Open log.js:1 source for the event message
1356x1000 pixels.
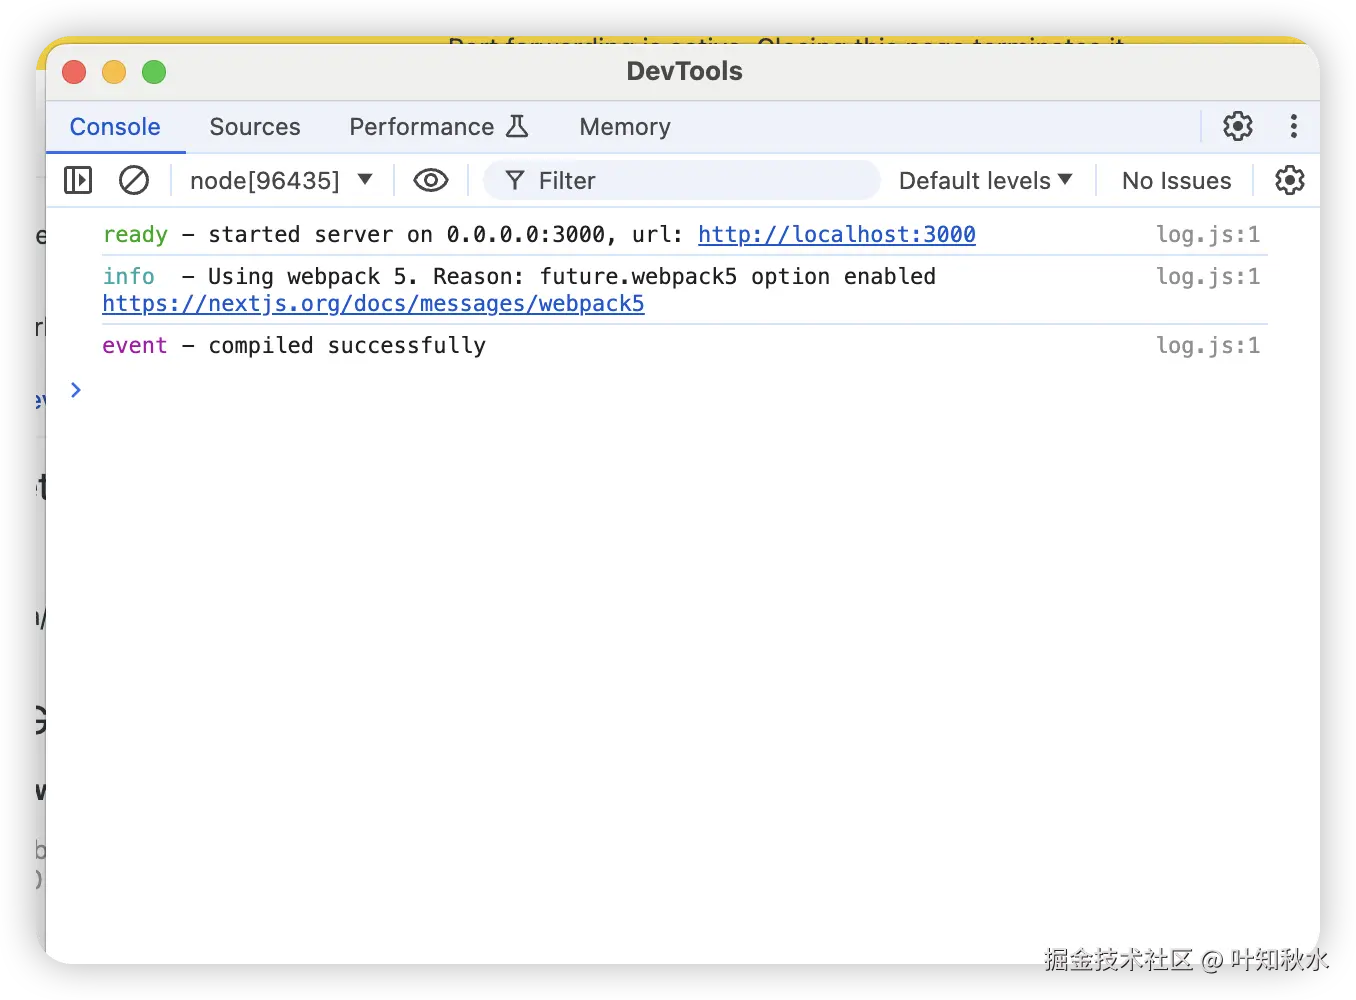[x=1208, y=345]
